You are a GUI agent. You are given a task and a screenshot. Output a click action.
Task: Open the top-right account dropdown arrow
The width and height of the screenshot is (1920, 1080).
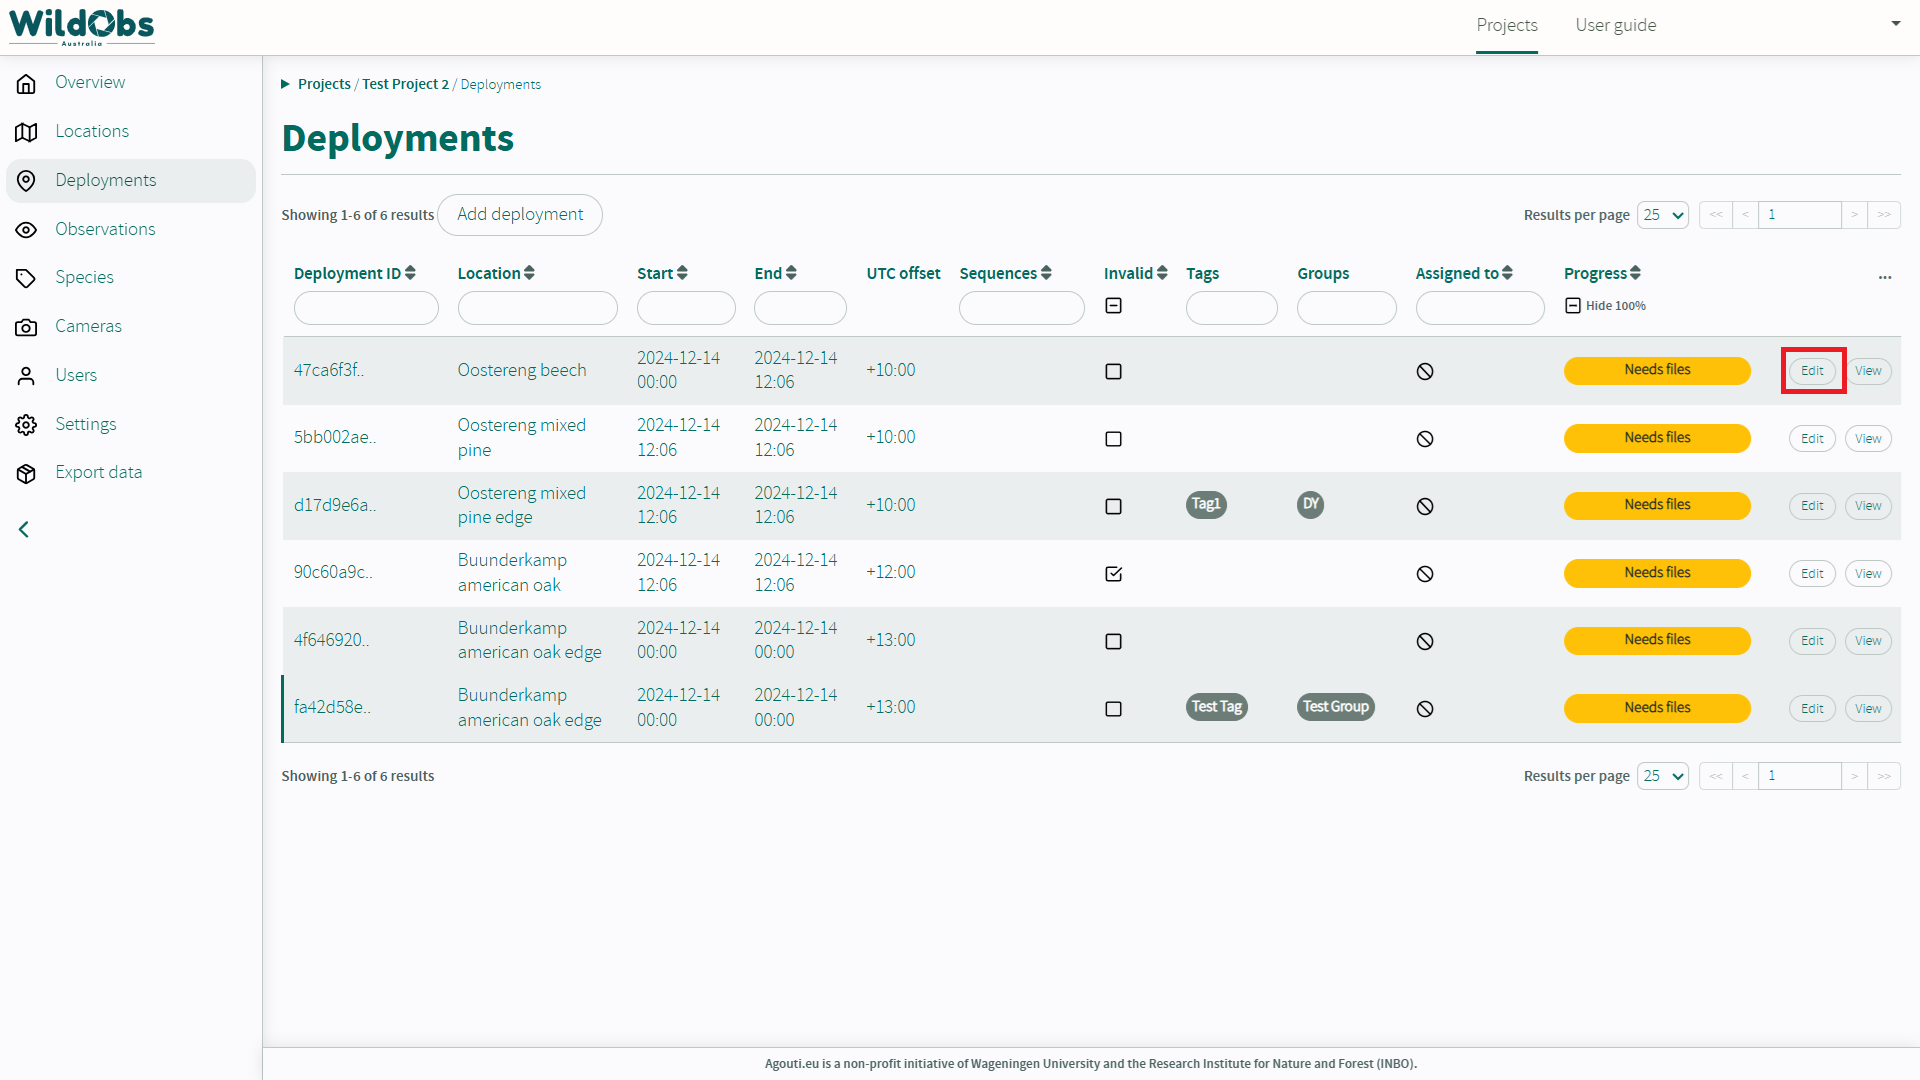tap(1895, 24)
